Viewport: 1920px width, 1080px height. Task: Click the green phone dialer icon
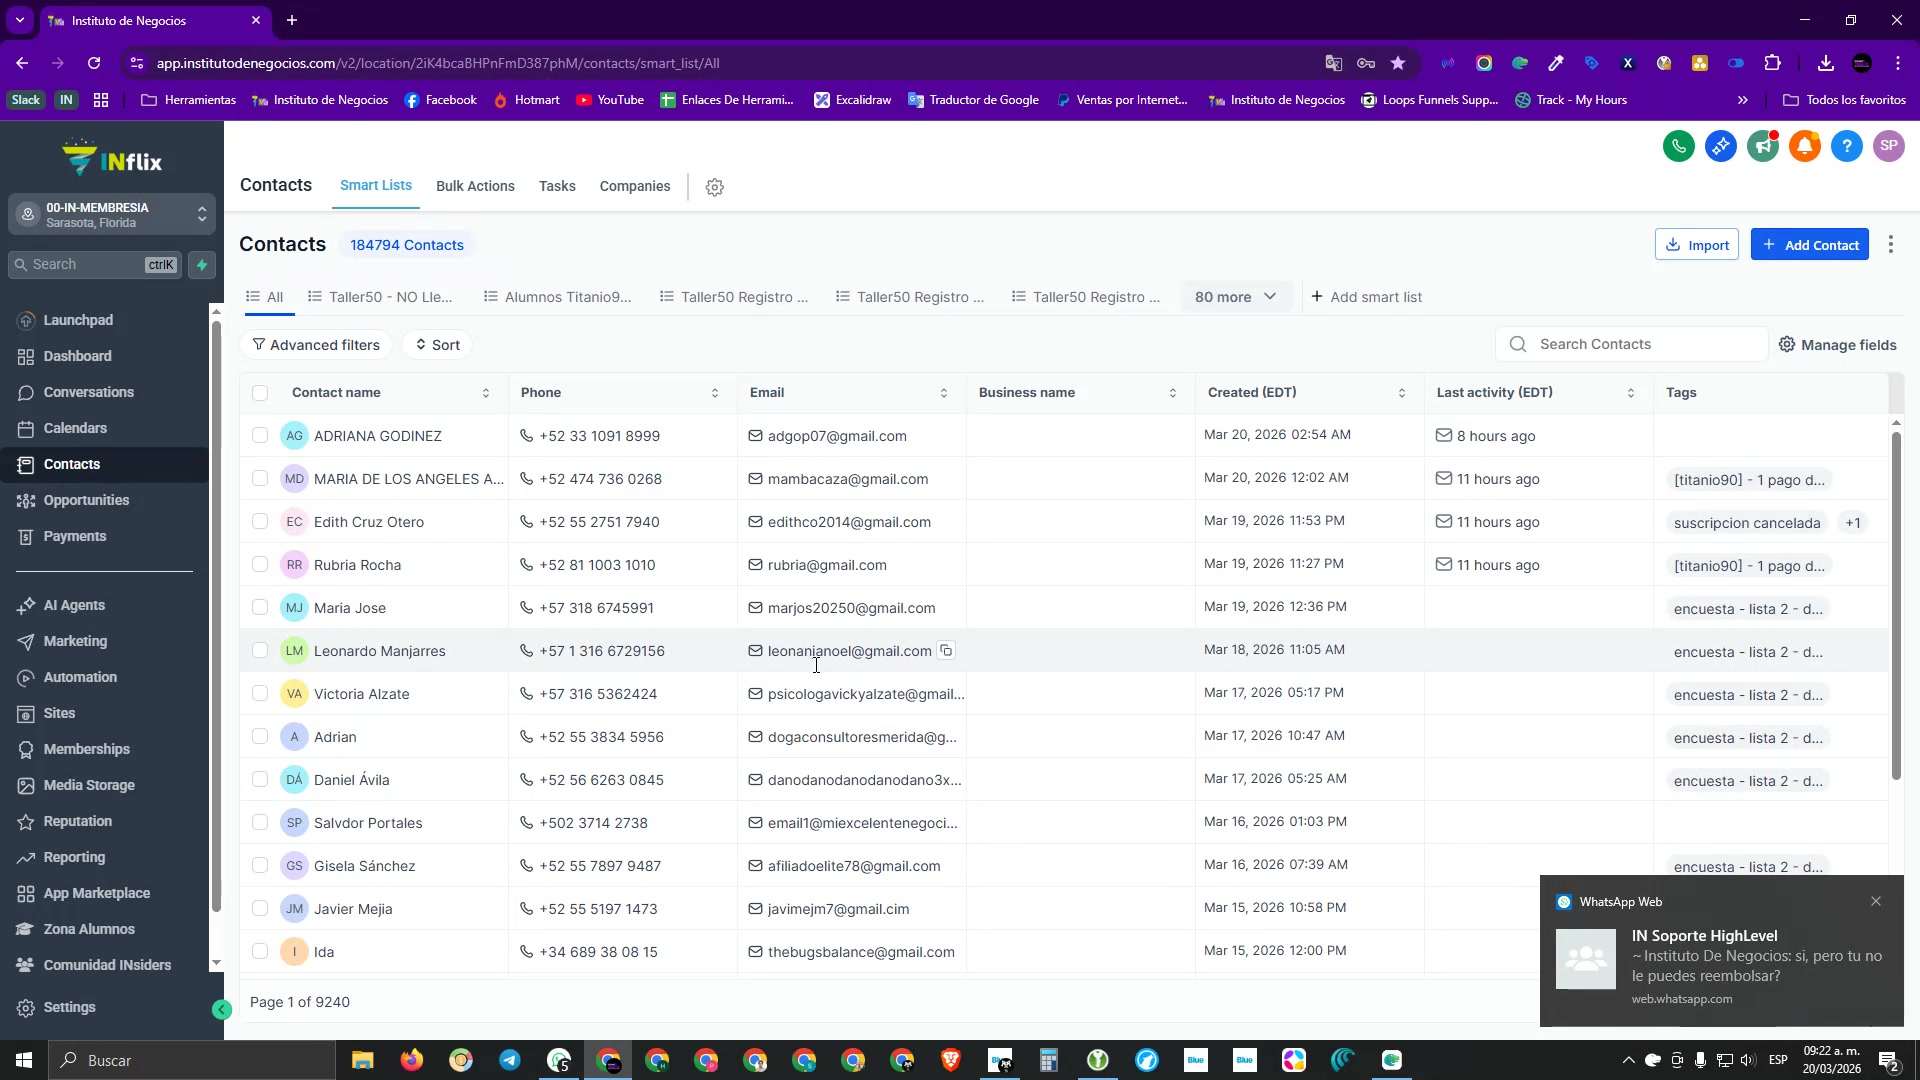(x=1678, y=146)
